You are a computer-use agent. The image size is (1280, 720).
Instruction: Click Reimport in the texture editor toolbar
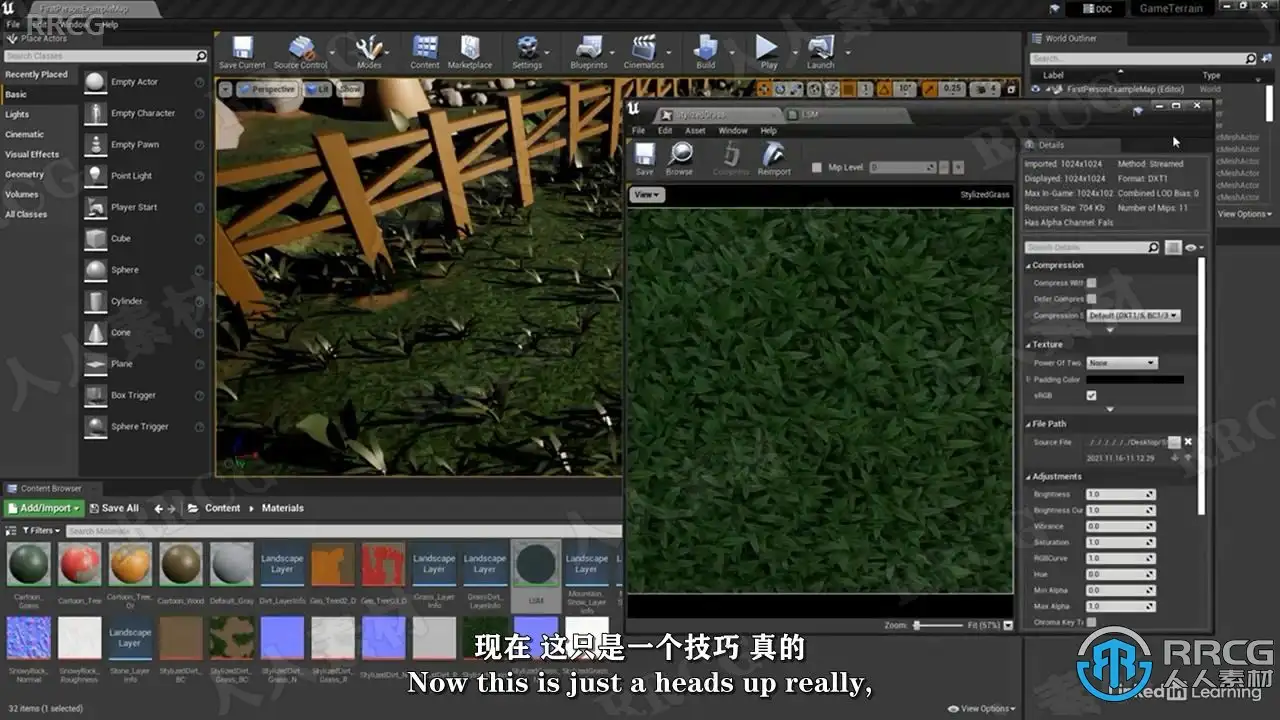tap(774, 159)
